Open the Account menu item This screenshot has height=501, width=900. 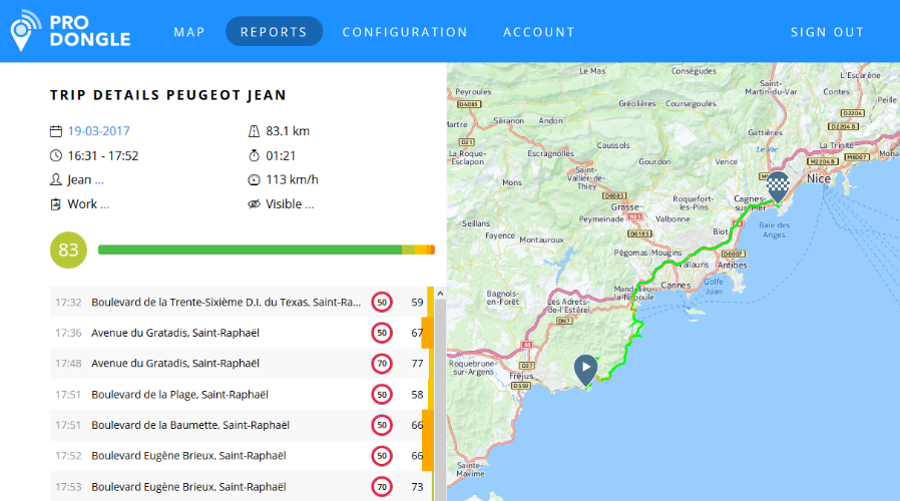click(x=538, y=32)
